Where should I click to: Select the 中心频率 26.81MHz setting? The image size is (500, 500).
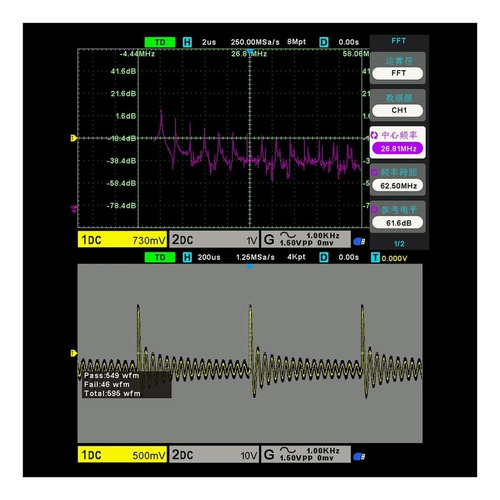point(398,142)
